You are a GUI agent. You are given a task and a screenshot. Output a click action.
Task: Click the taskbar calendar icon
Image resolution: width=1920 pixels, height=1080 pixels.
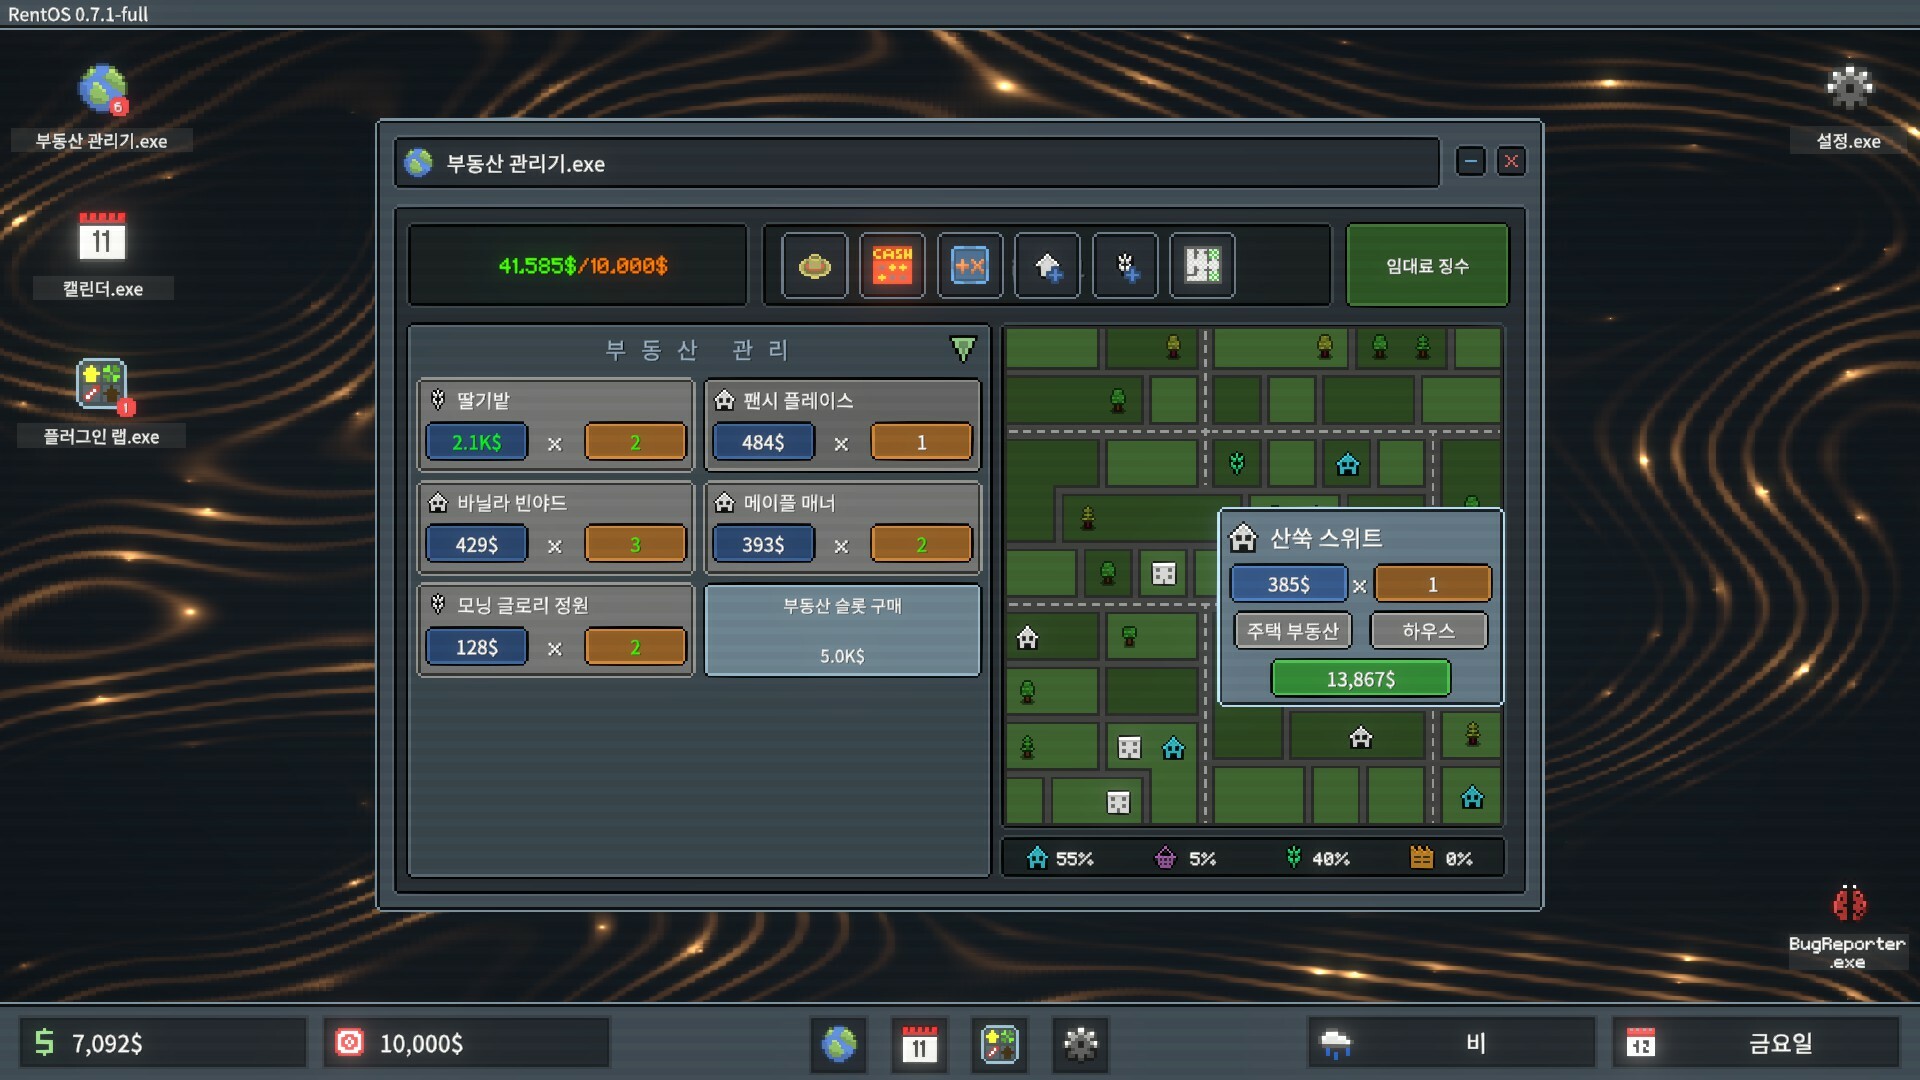tap(919, 1045)
